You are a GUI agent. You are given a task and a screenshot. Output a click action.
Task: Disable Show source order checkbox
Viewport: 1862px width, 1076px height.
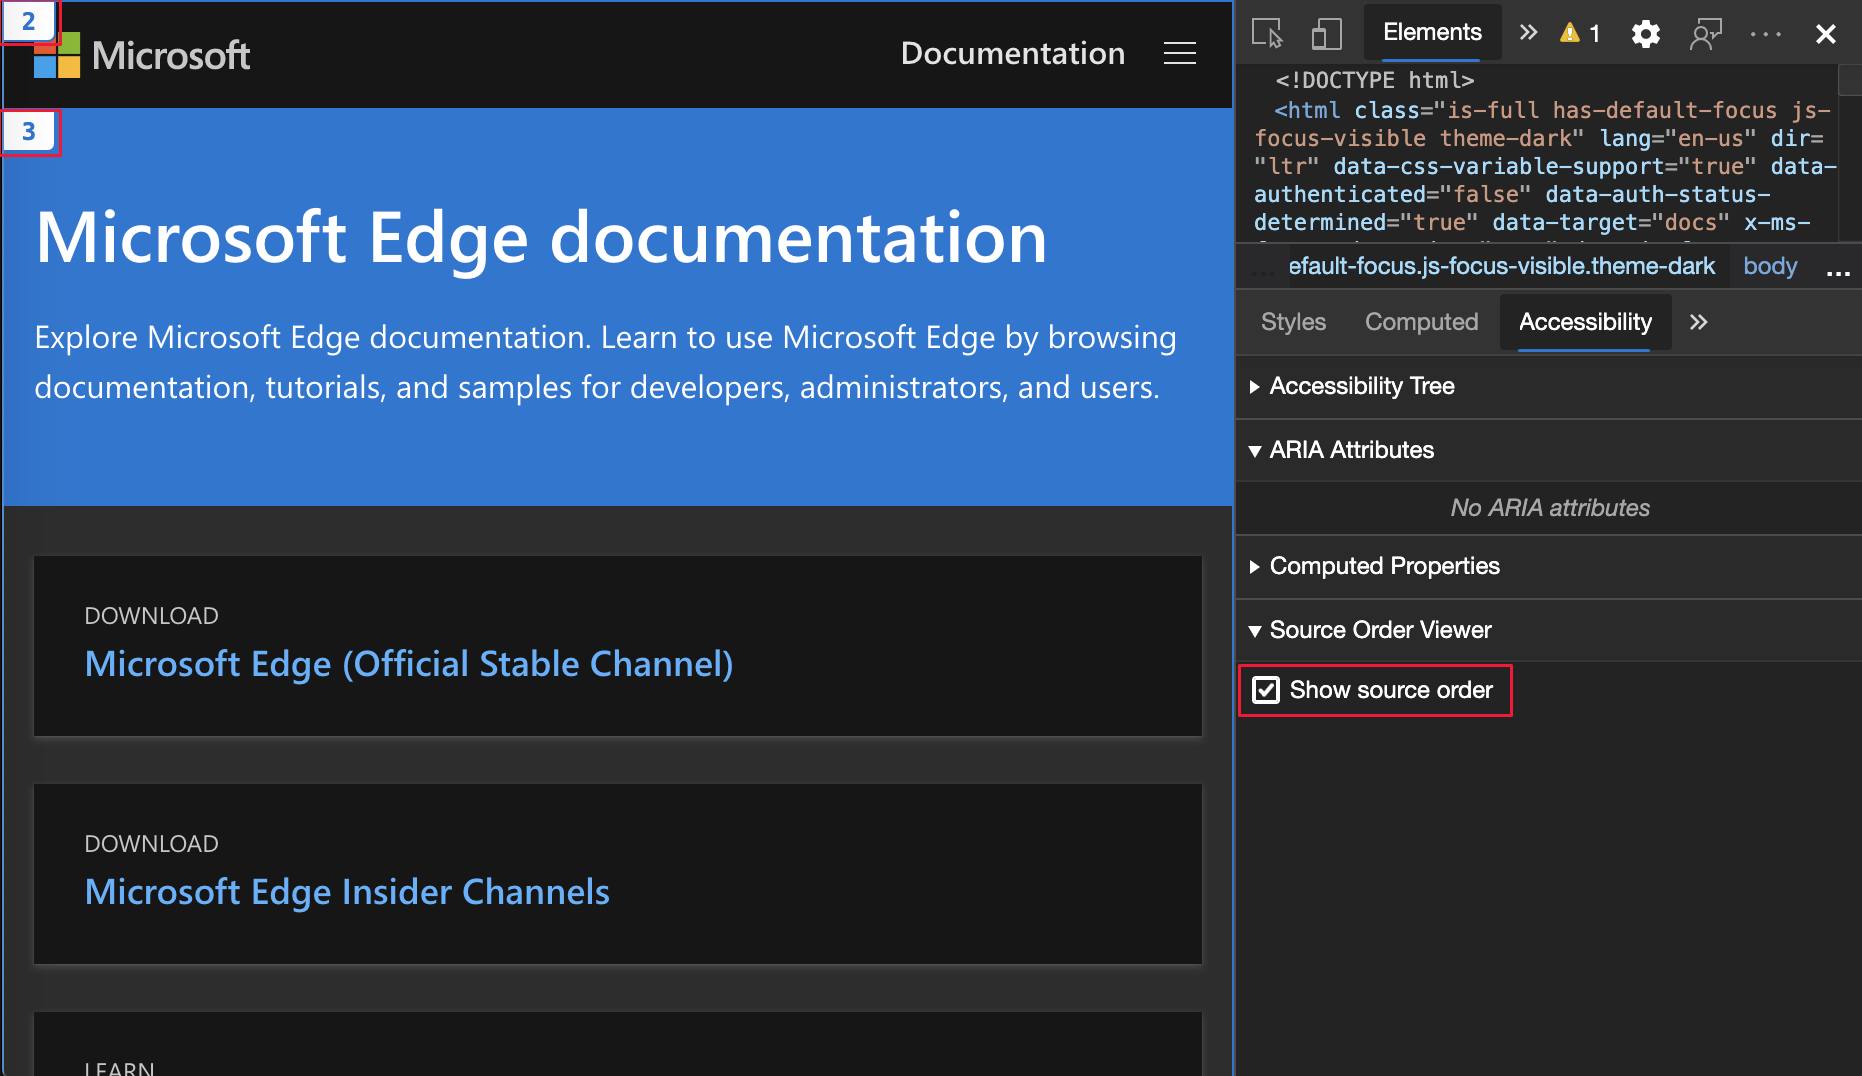(1266, 690)
